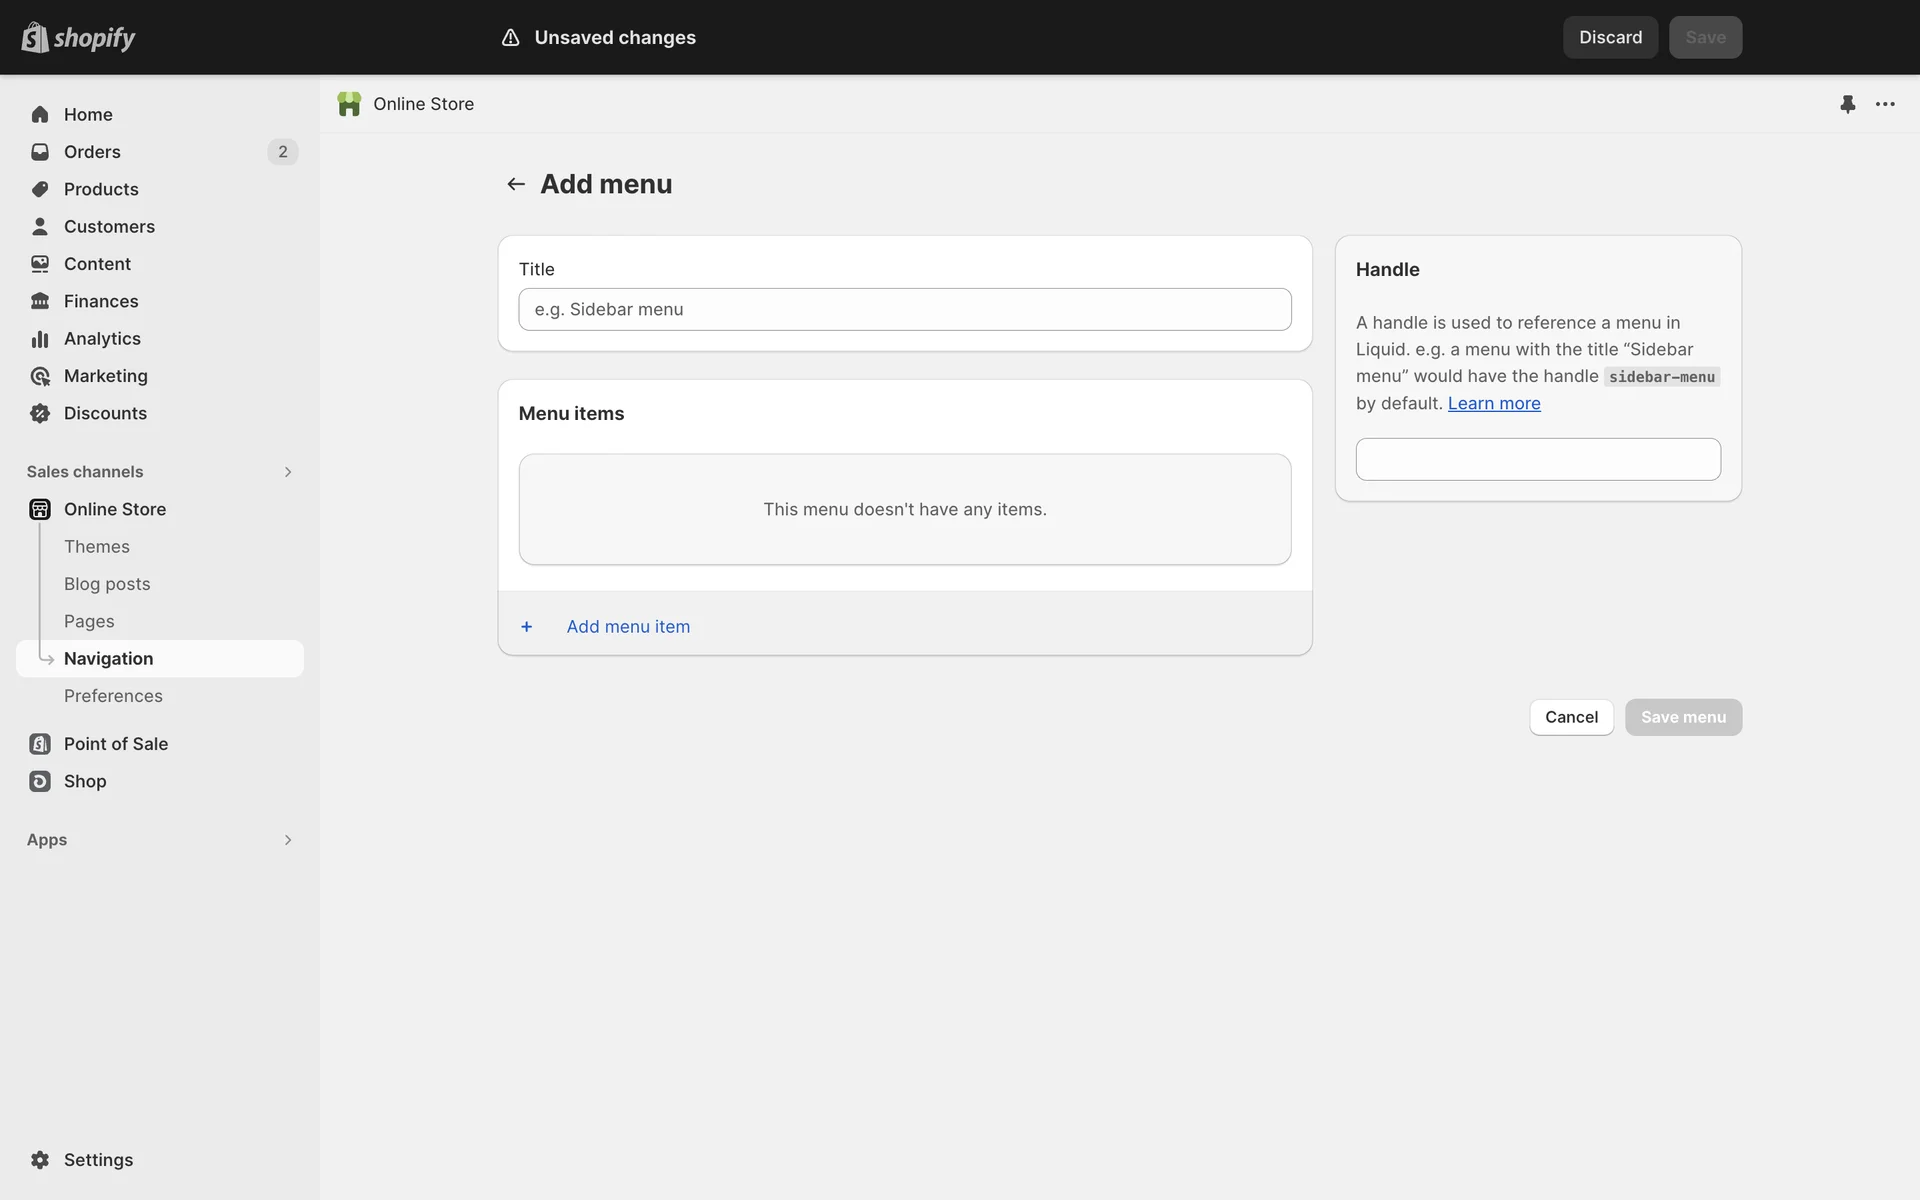Go to Preferences under Online Store

coord(113,696)
